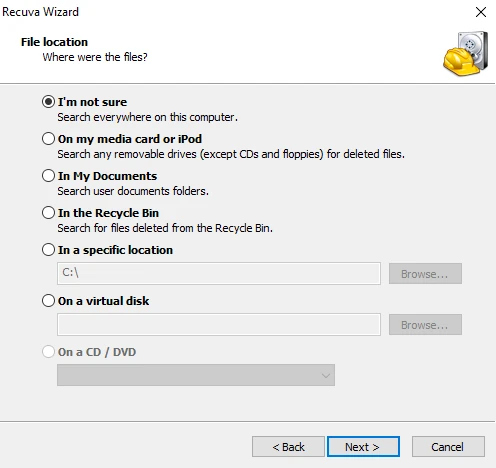Screen dimensions: 496x468
Task: Select "In My Documents" radio button
Action: pyautogui.click(x=48, y=176)
